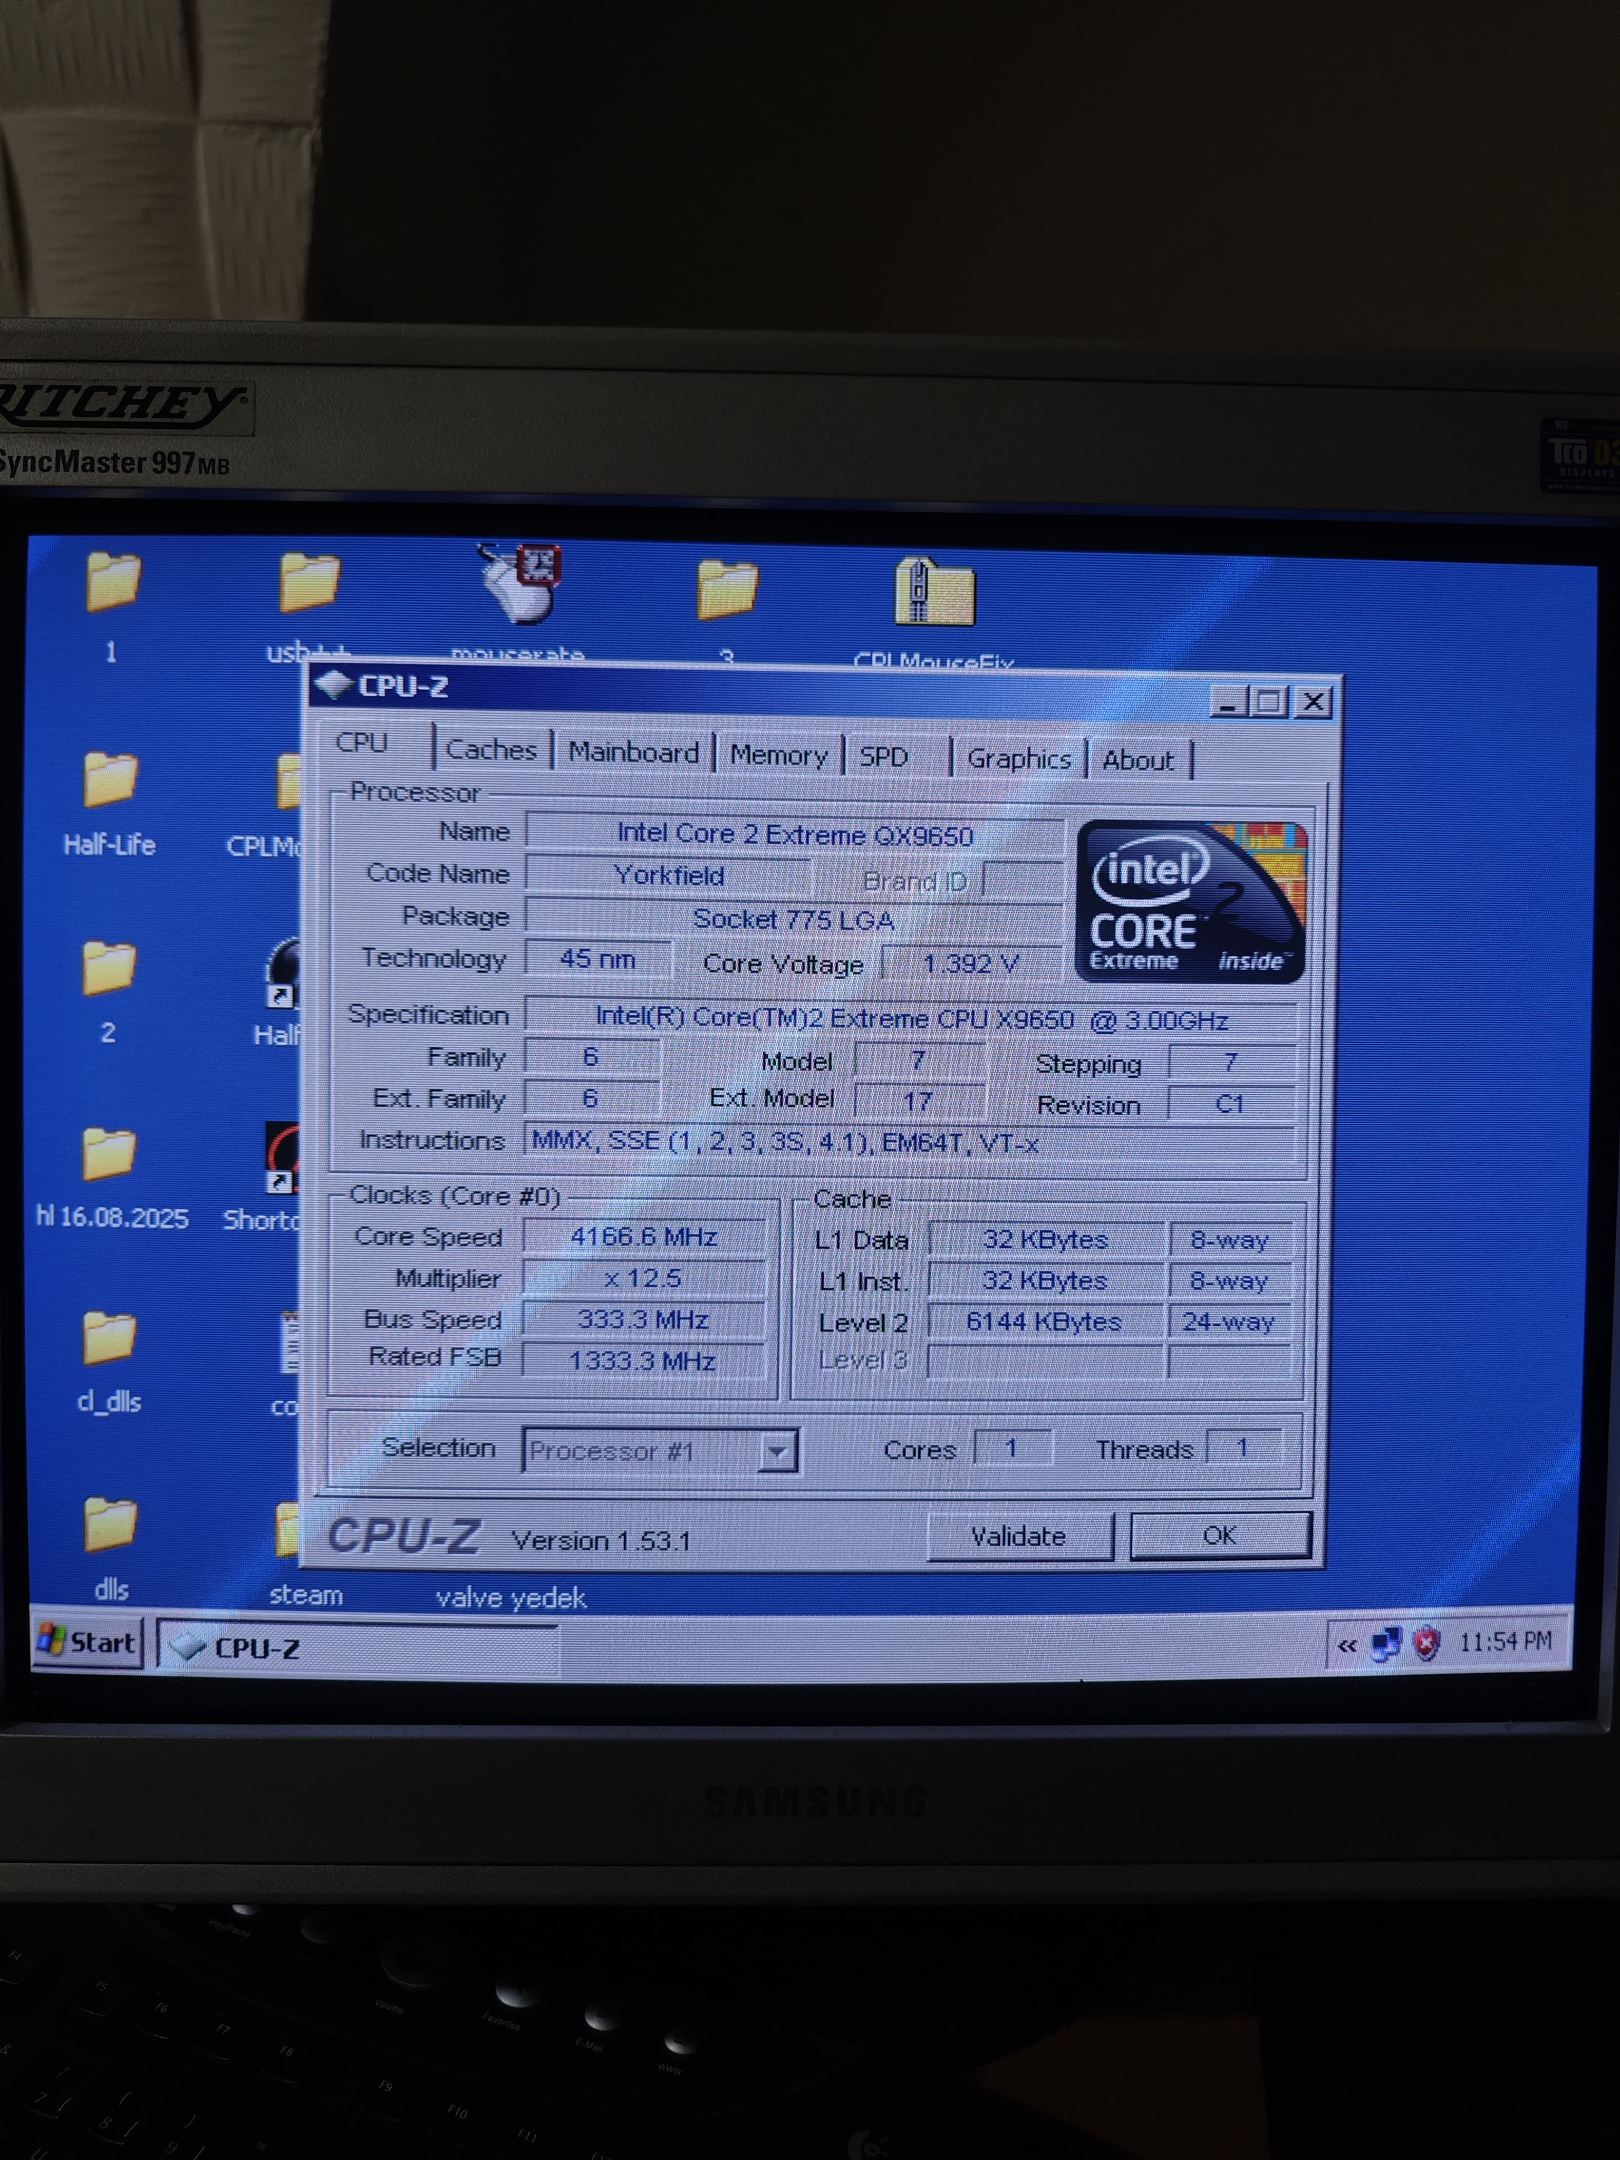Screen dimensions: 1620x2160
Task: Click the Core Voltage value "1.392 V"
Action: 971,964
